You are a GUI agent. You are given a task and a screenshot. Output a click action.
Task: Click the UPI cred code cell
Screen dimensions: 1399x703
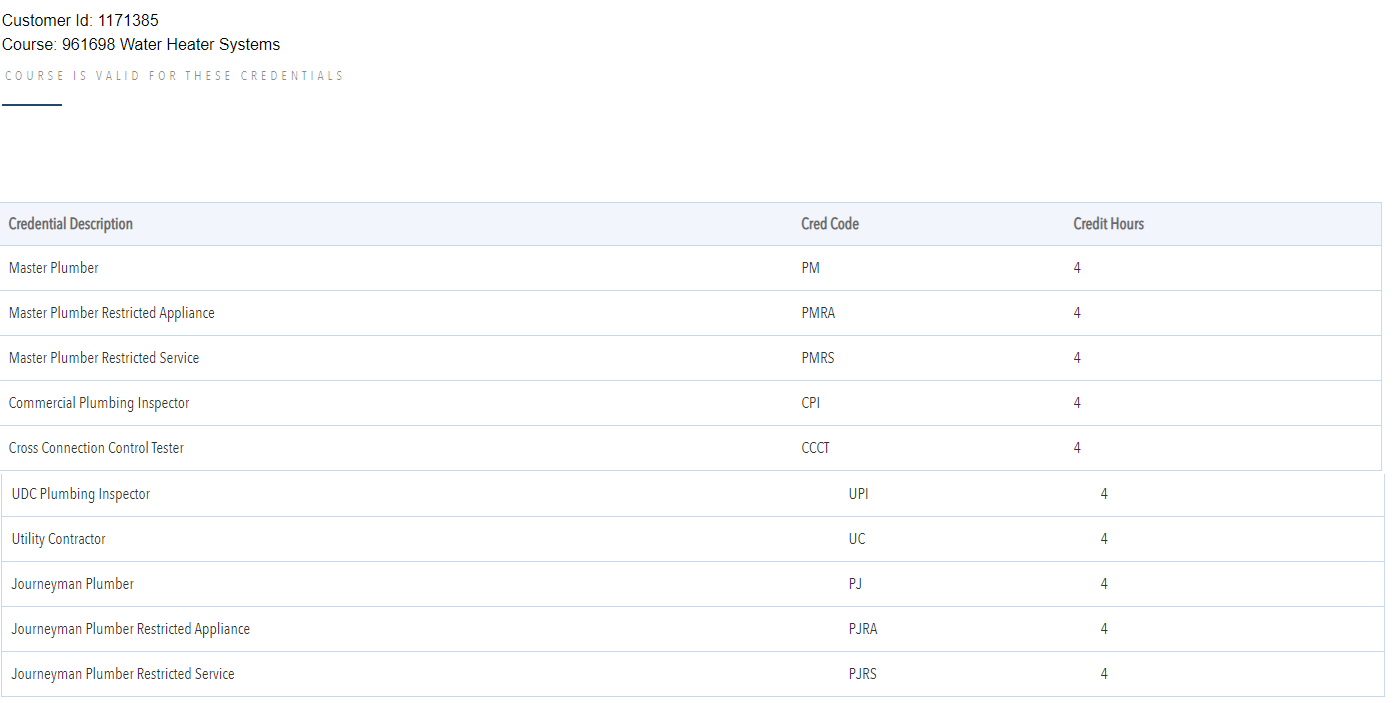[859, 494]
